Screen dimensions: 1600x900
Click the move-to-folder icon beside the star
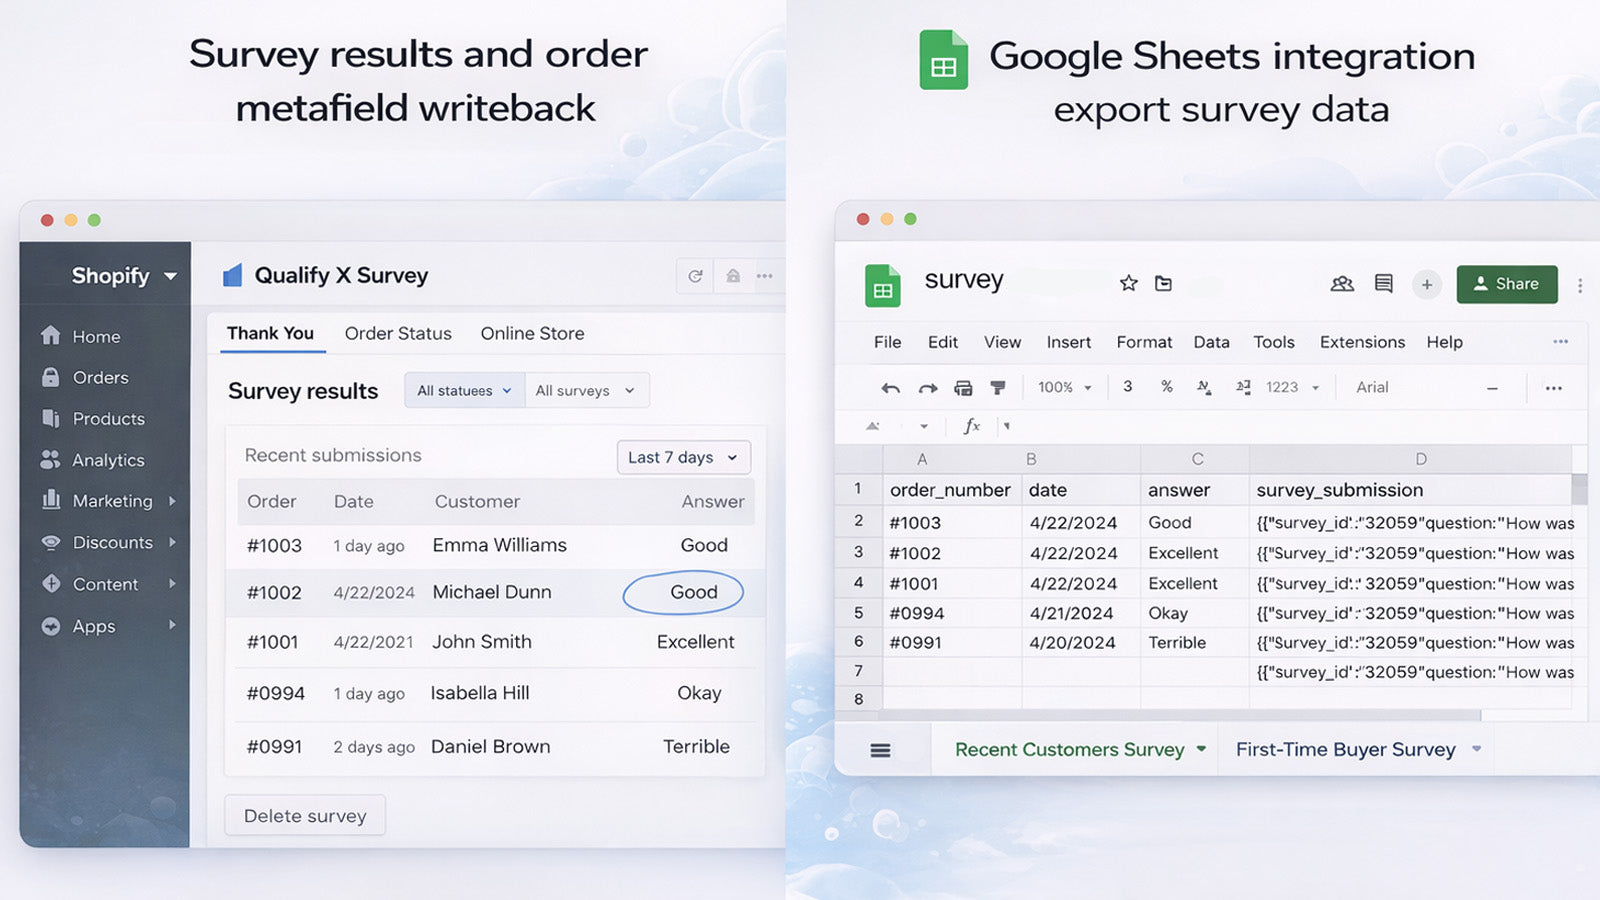[x=1163, y=283]
